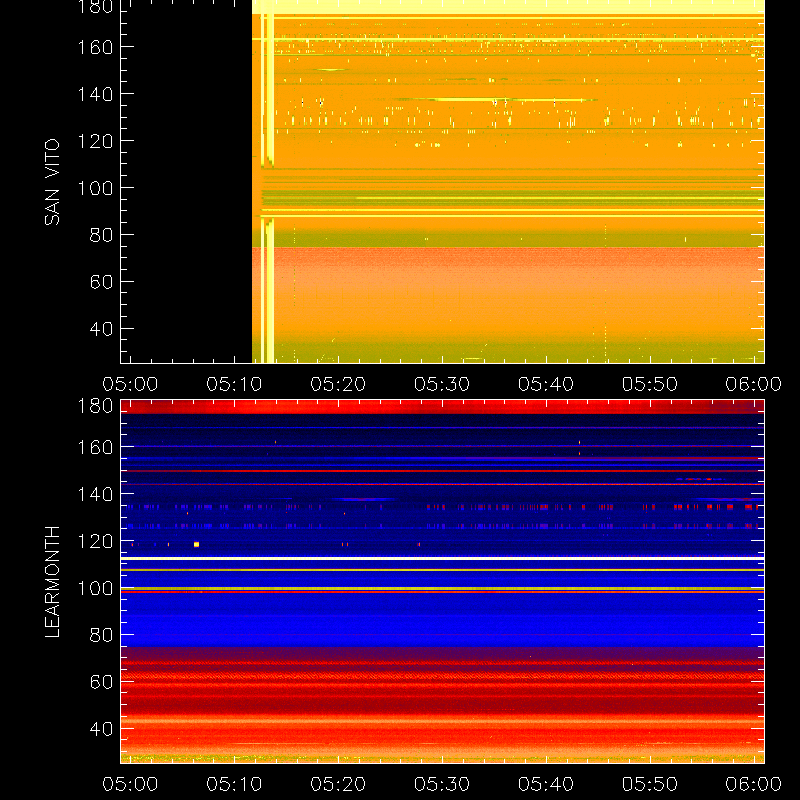Select the 80 tick label on the San Vito axis

point(101,235)
